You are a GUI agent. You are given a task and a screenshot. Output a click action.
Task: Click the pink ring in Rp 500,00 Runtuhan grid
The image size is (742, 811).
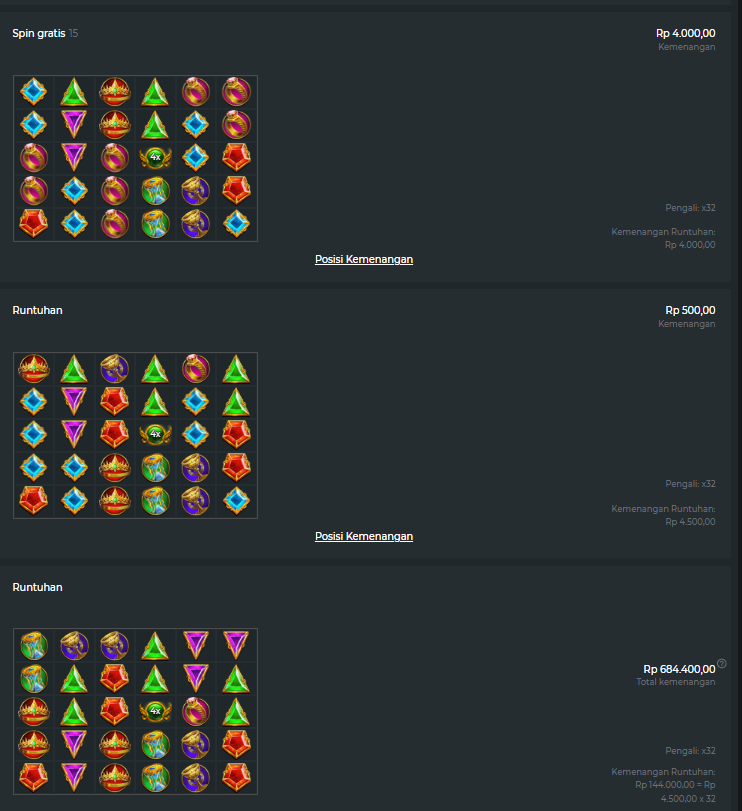coord(195,369)
